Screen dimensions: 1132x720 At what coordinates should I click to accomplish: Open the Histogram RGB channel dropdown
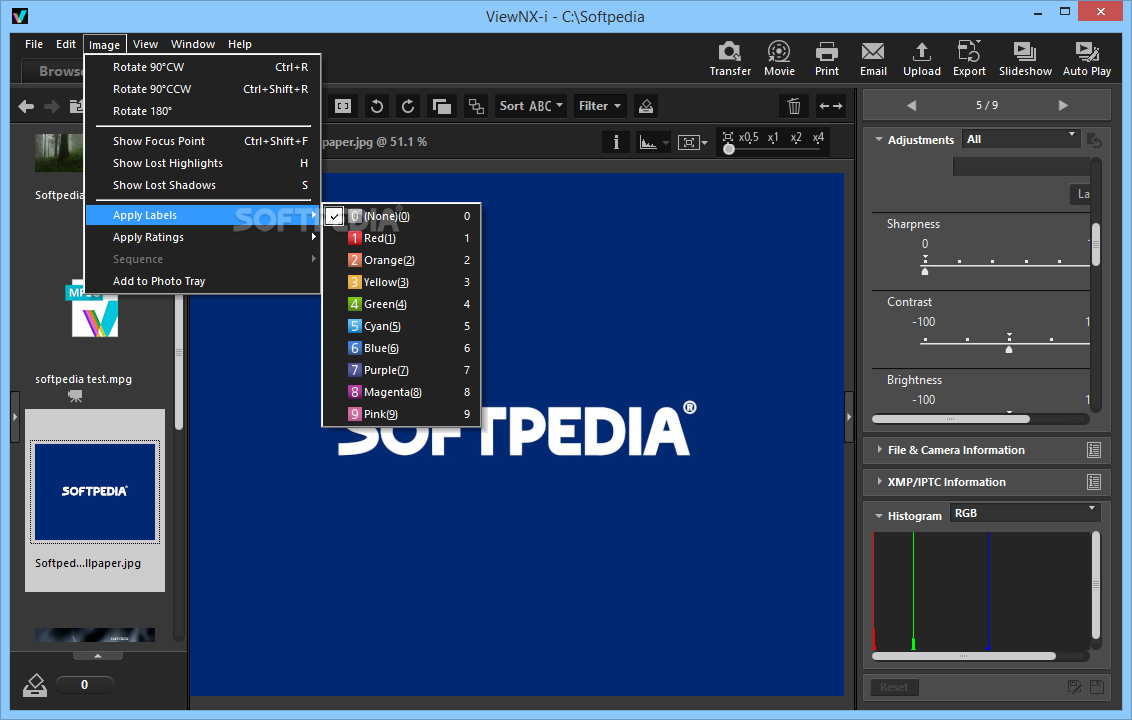click(x=1024, y=513)
